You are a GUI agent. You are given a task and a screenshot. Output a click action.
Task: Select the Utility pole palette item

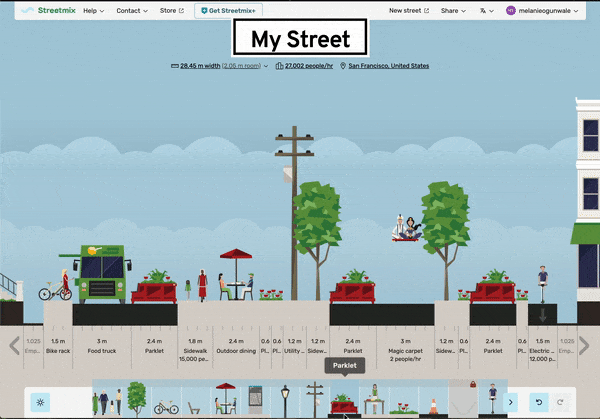tap(315, 399)
